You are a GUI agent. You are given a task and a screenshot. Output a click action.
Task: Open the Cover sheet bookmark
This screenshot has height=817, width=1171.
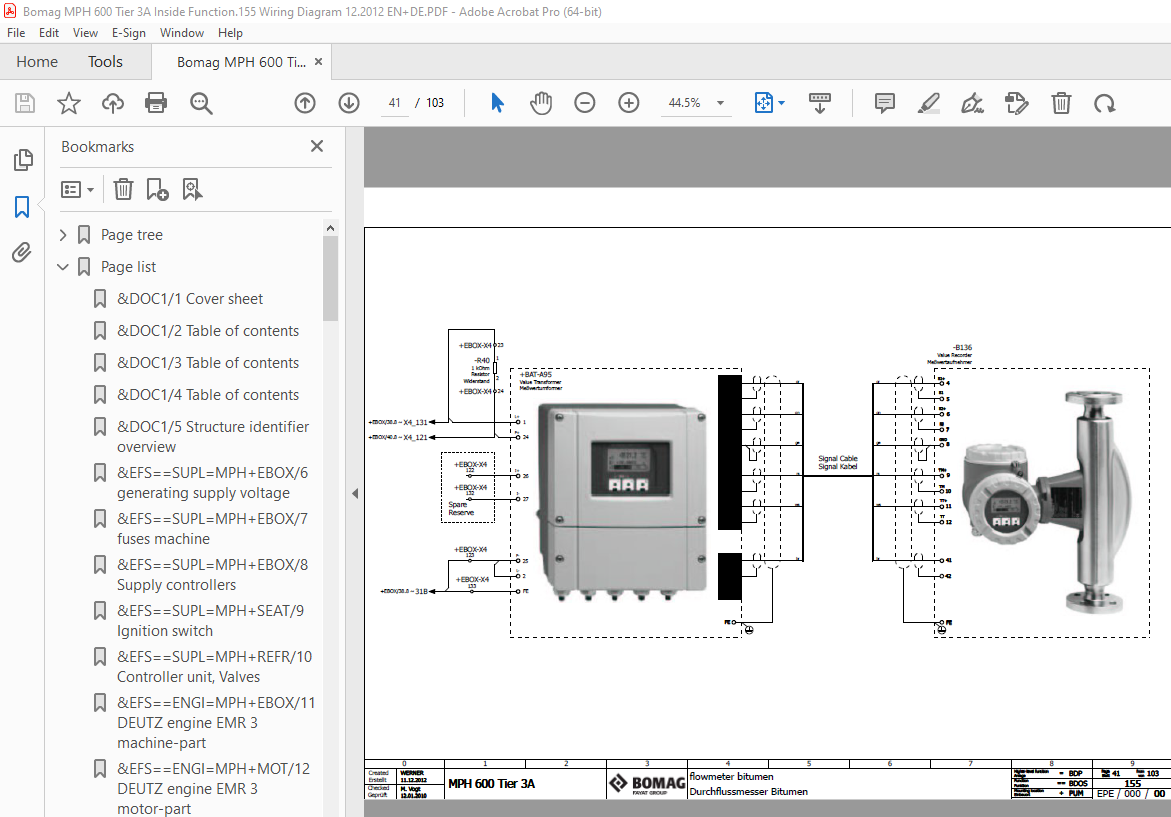tap(190, 299)
